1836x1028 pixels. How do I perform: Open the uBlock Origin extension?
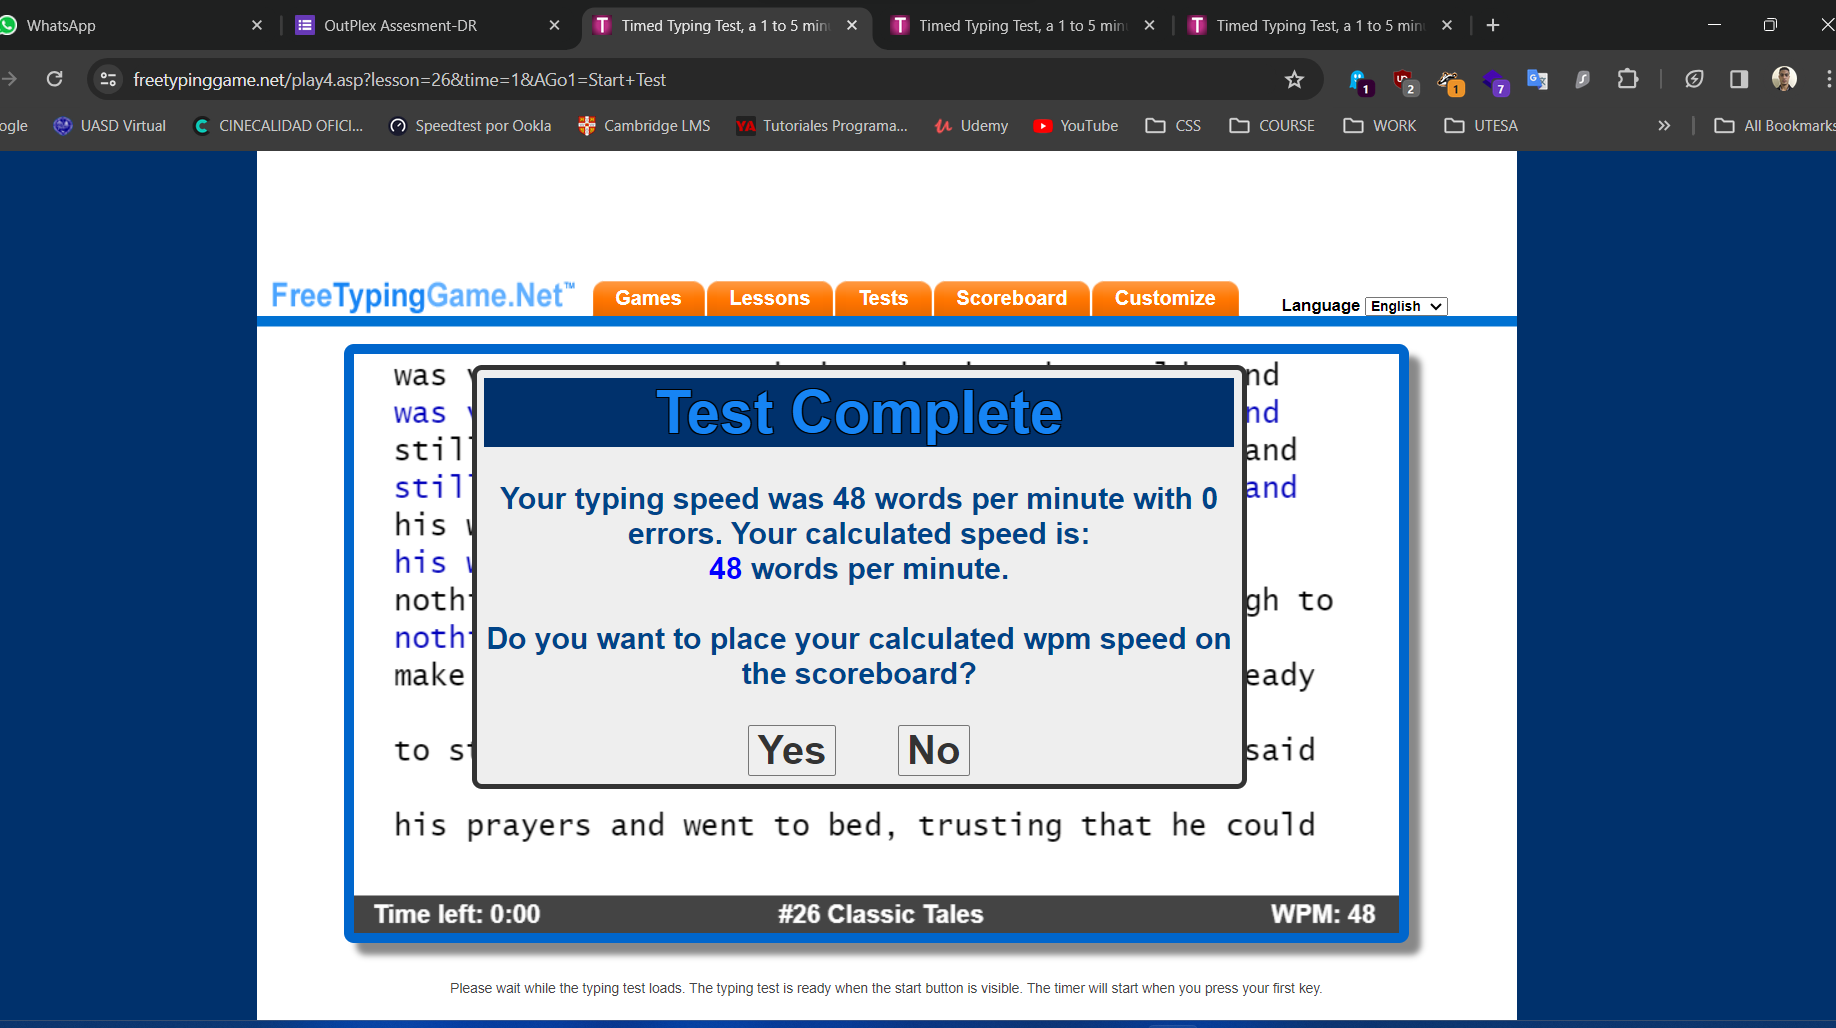(x=1404, y=81)
